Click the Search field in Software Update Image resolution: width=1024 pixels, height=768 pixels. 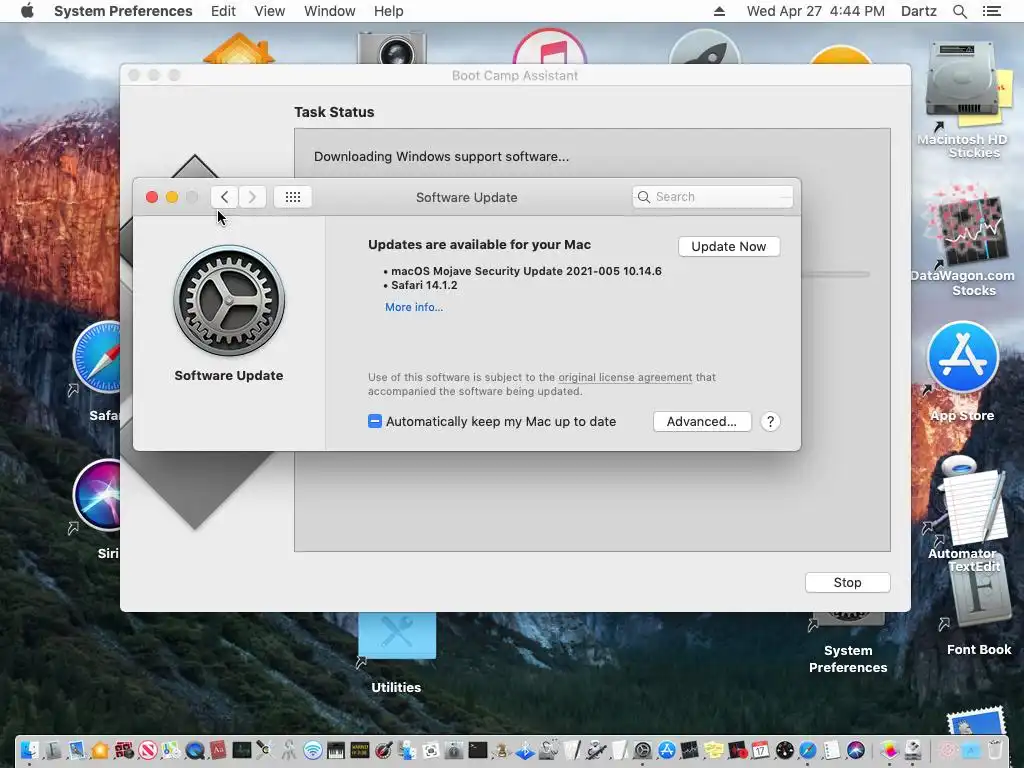point(712,197)
